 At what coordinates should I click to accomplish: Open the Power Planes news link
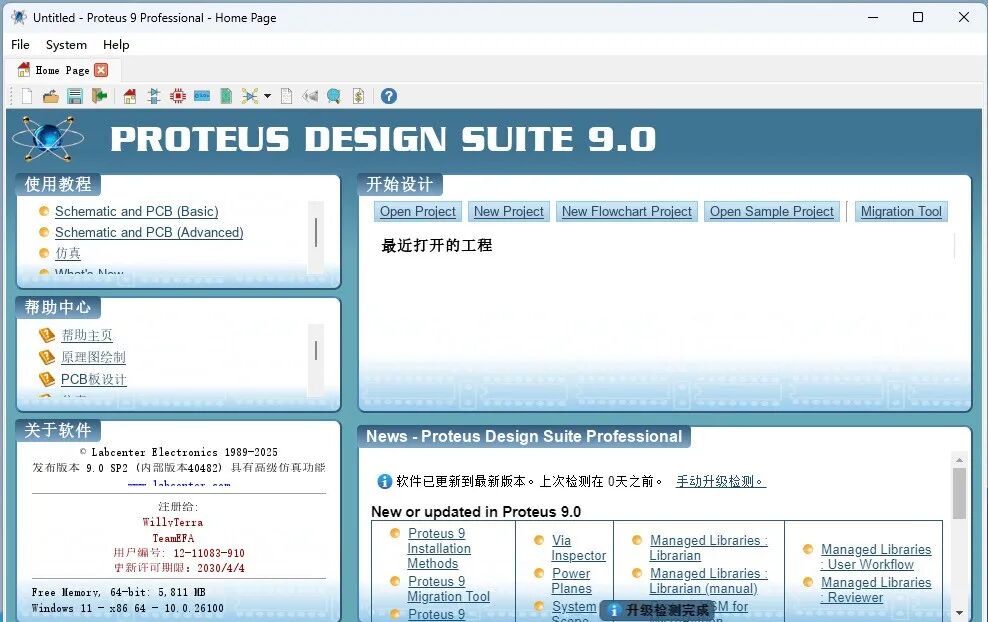click(x=571, y=581)
